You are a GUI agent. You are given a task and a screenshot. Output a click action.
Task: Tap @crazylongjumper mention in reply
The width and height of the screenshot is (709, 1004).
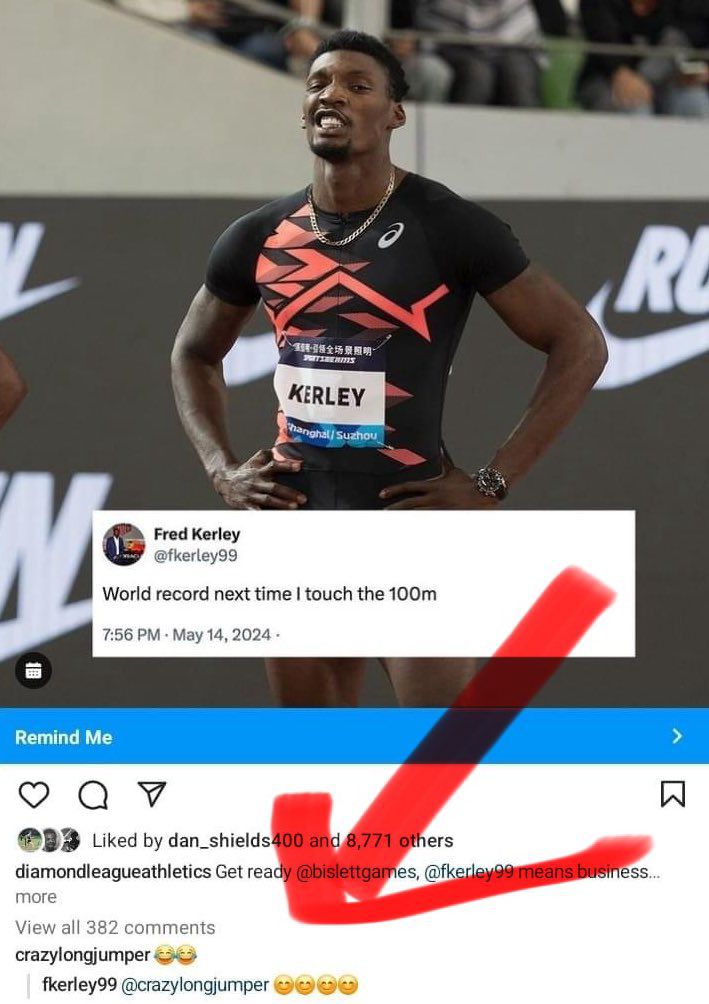coord(195,984)
